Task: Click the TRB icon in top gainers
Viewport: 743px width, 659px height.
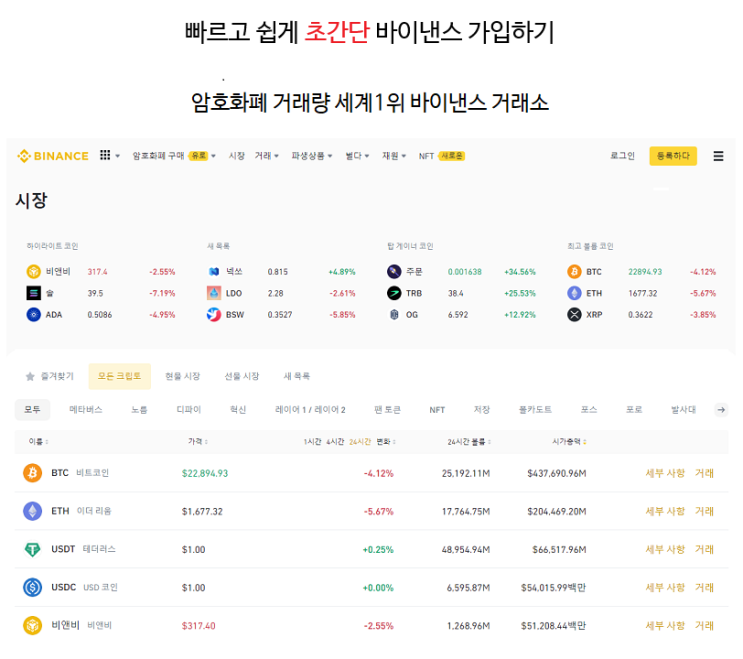Action: (x=394, y=293)
